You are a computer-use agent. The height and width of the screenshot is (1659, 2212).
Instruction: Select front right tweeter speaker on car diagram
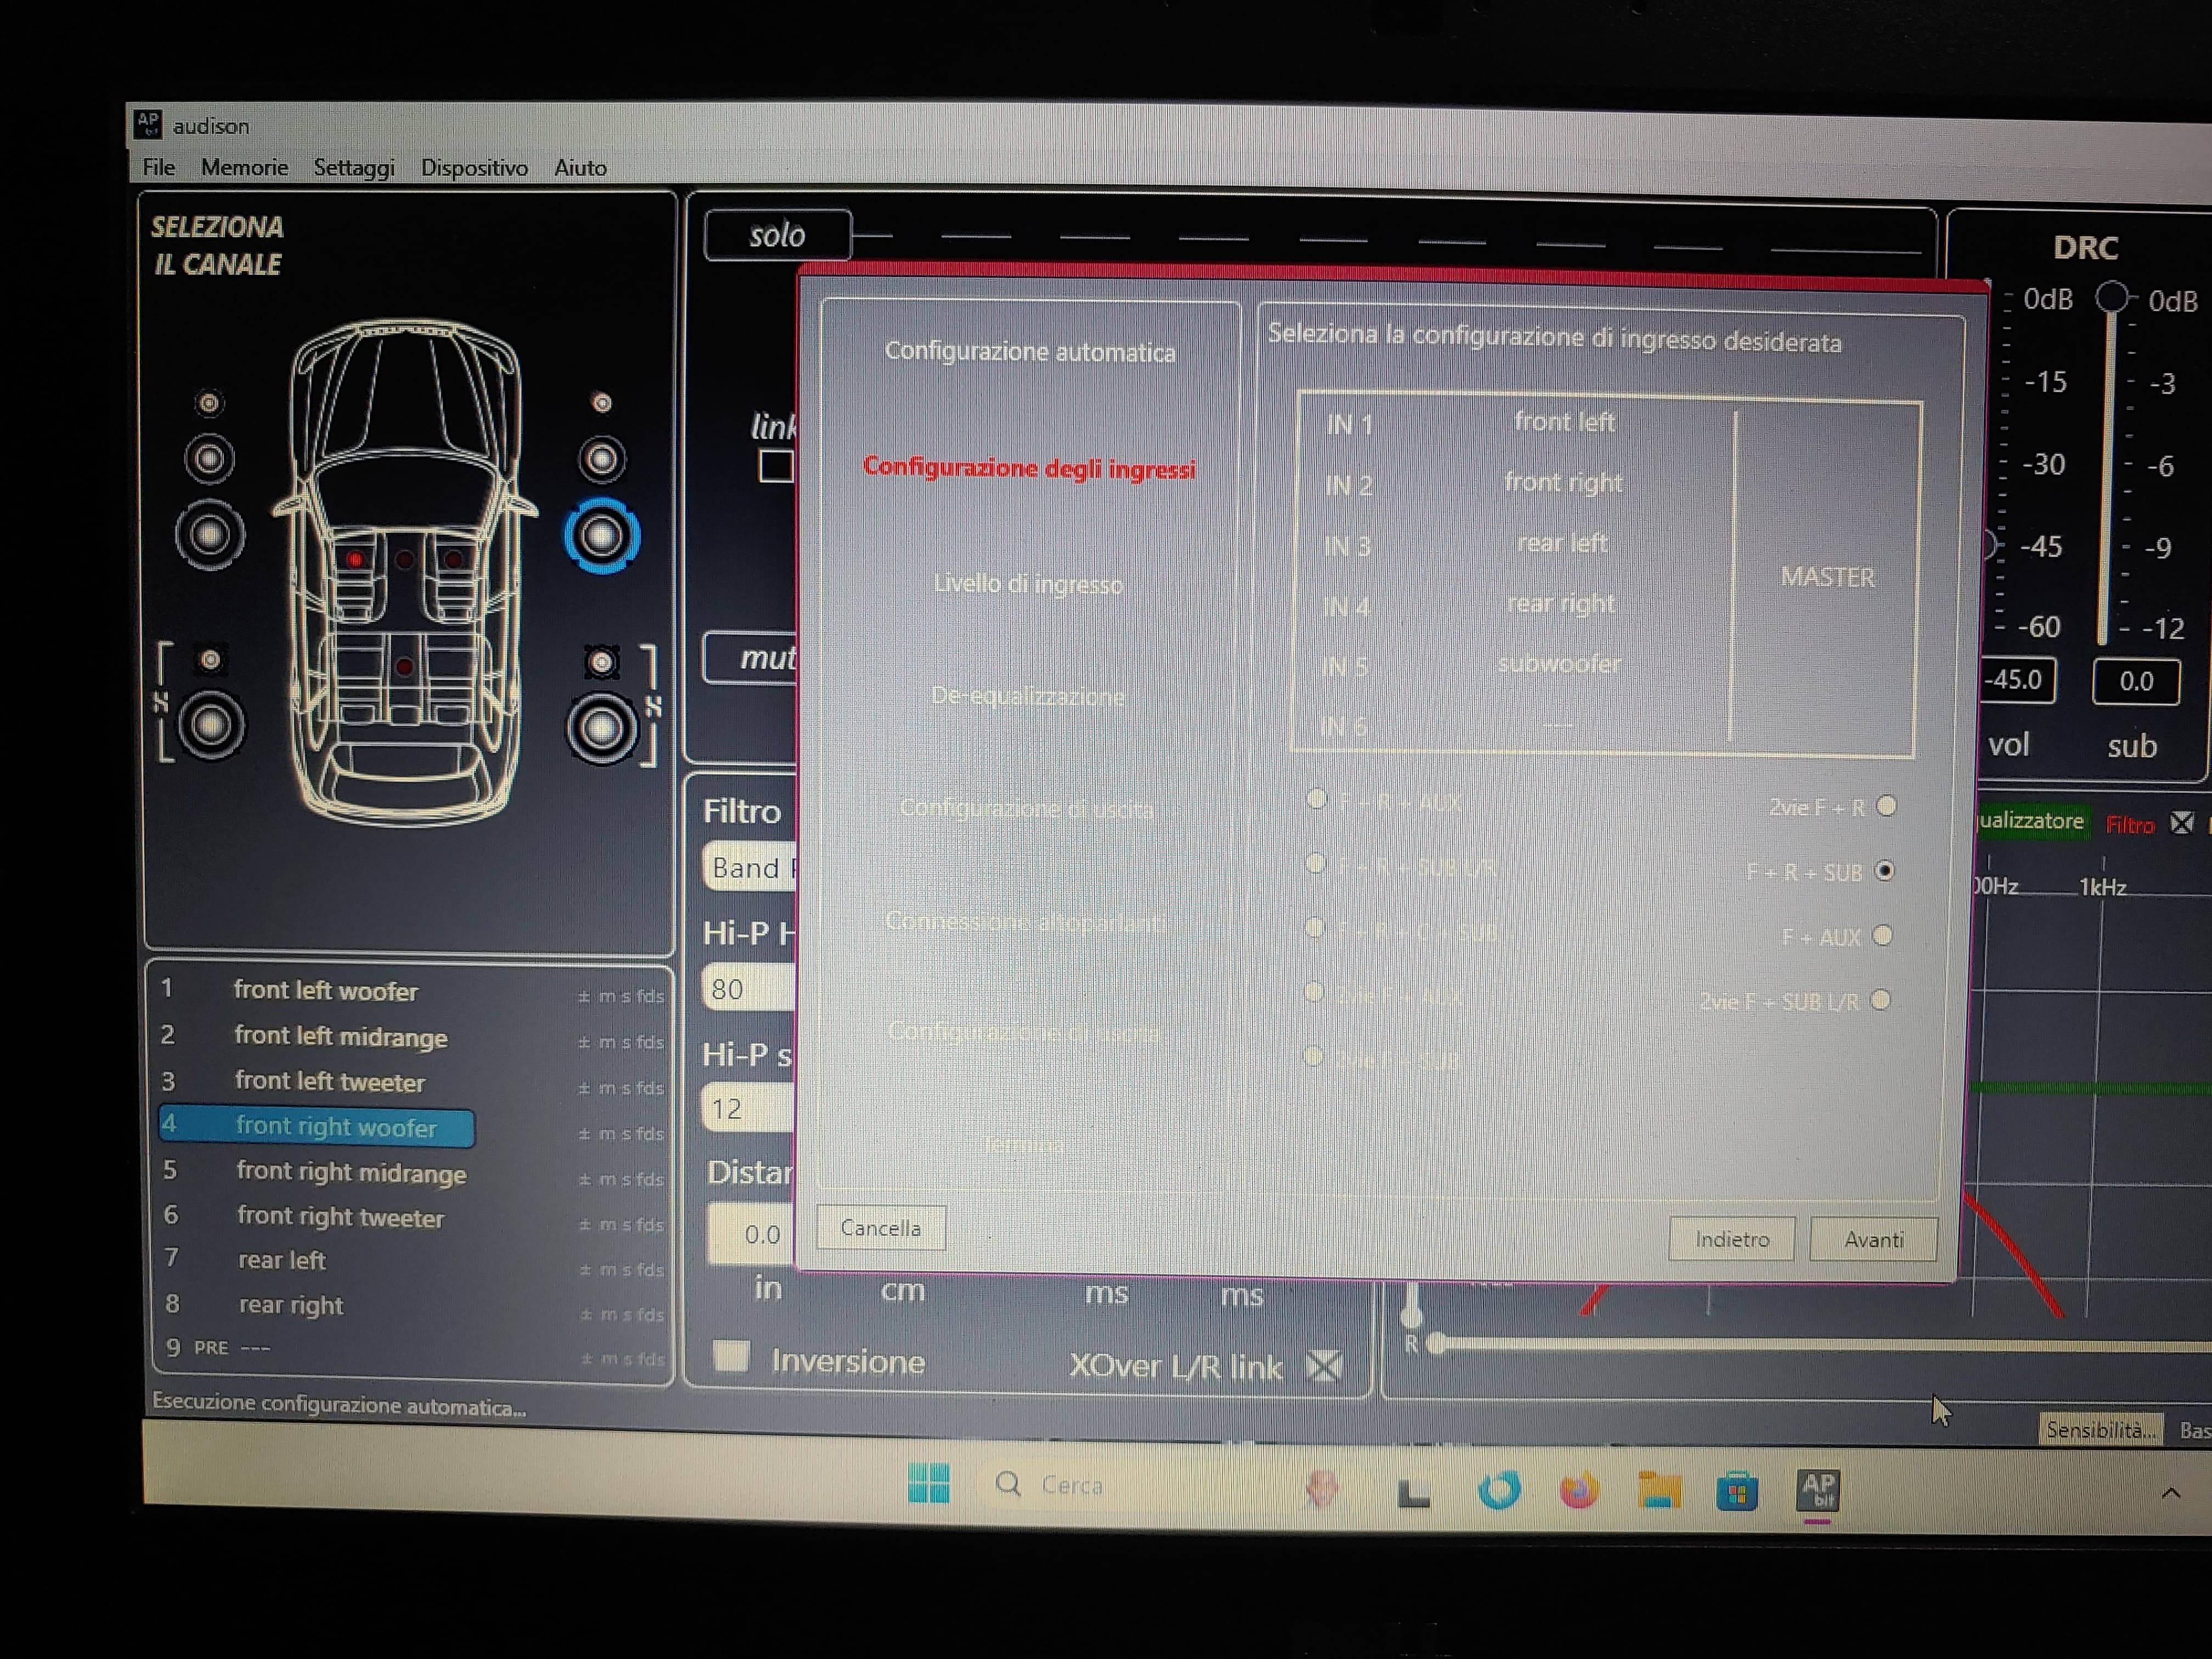click(602, 403)
